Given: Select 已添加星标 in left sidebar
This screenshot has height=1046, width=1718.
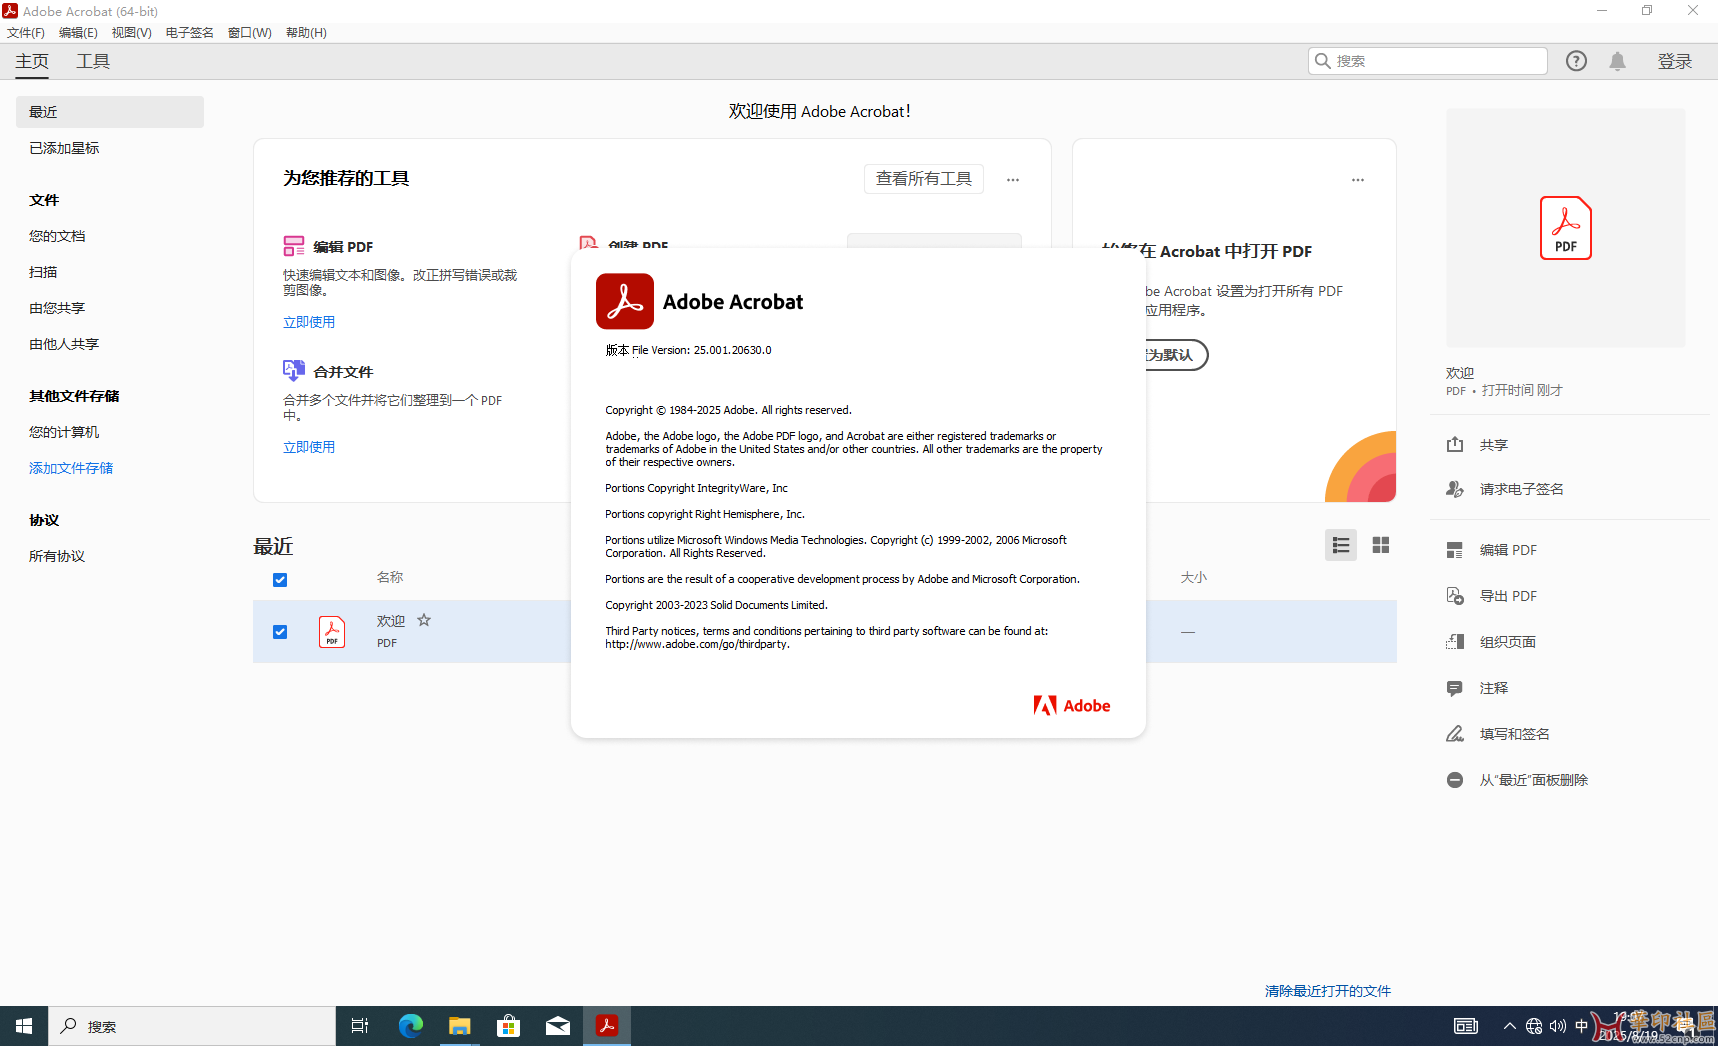Looking at the screenshot, I should click(64, 148).
